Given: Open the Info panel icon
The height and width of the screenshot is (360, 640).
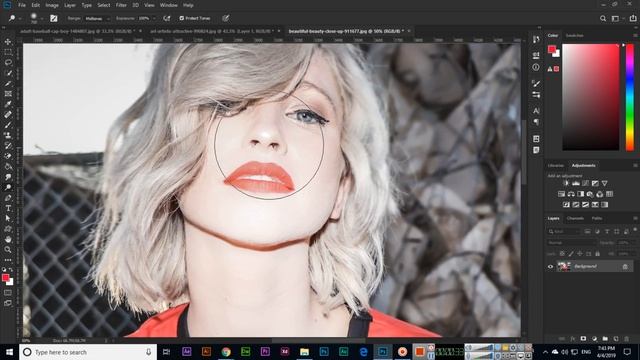Looking at the screenshot, I should click(x=536, y=67).
